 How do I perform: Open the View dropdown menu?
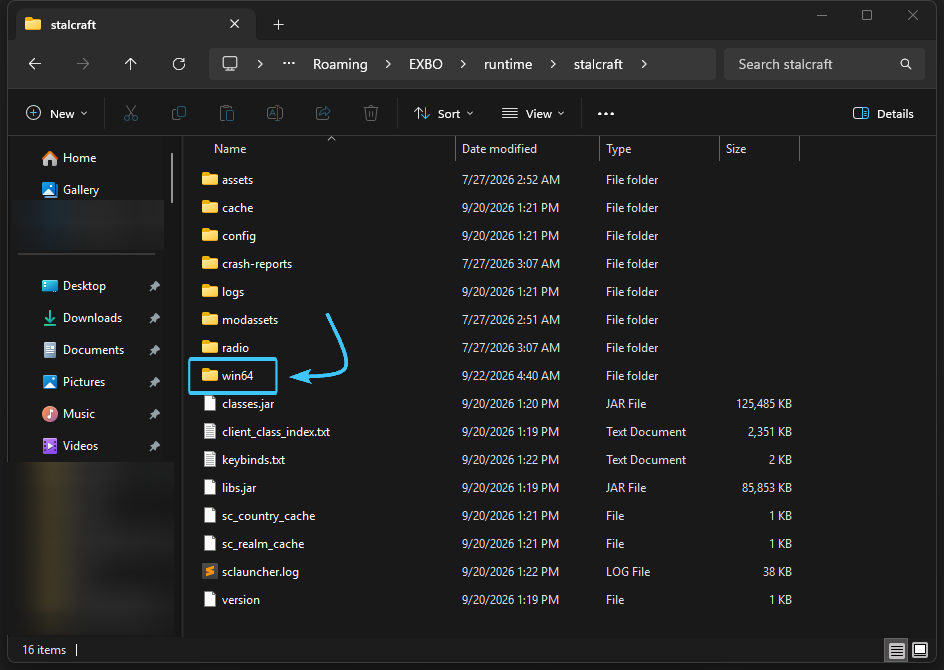click(x=533, y=114)
